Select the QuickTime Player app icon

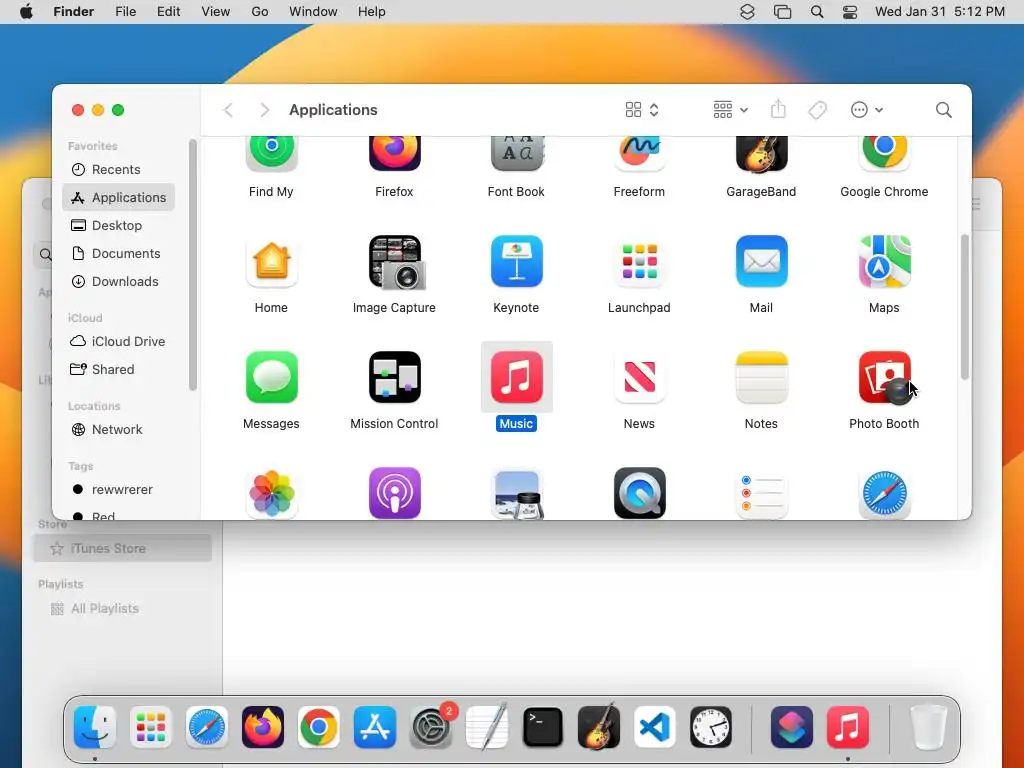point(639,493)
